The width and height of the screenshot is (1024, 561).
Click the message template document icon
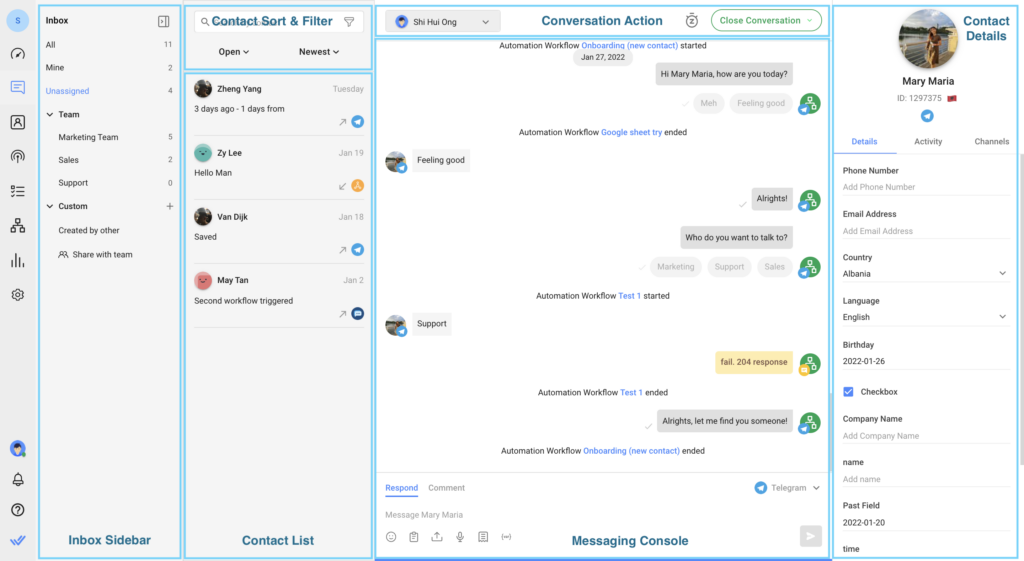pyautogui.click(x=483, y=537)
